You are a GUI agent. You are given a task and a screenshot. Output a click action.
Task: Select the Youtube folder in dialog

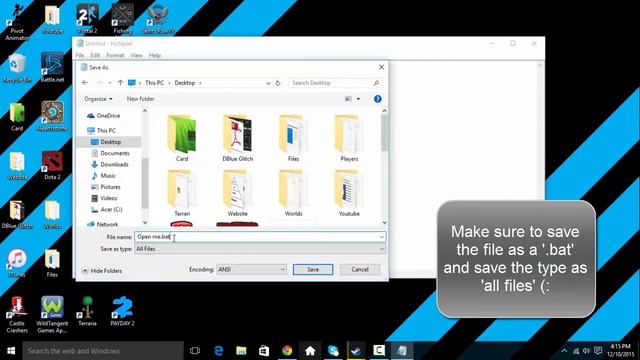tap(349, 193)
